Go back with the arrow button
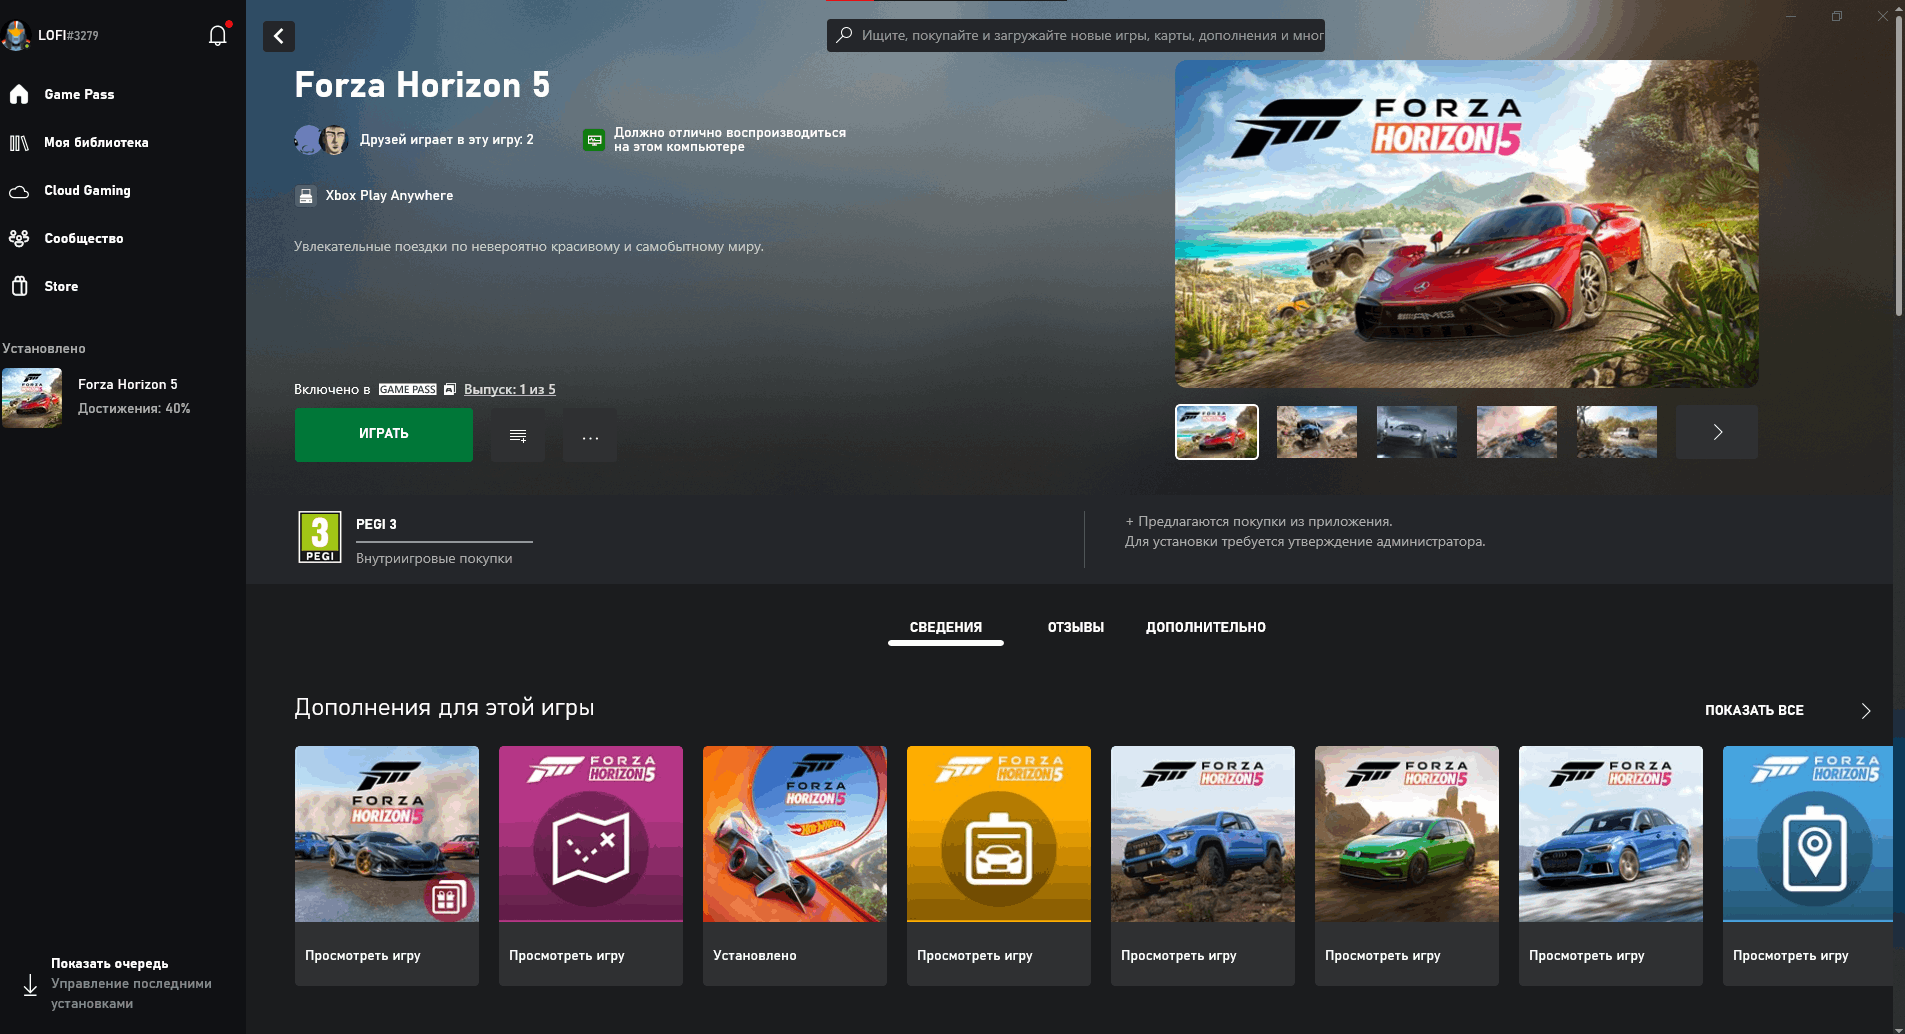The width and height of the screenshot is (1905, 1034). (x=279, y=36)
